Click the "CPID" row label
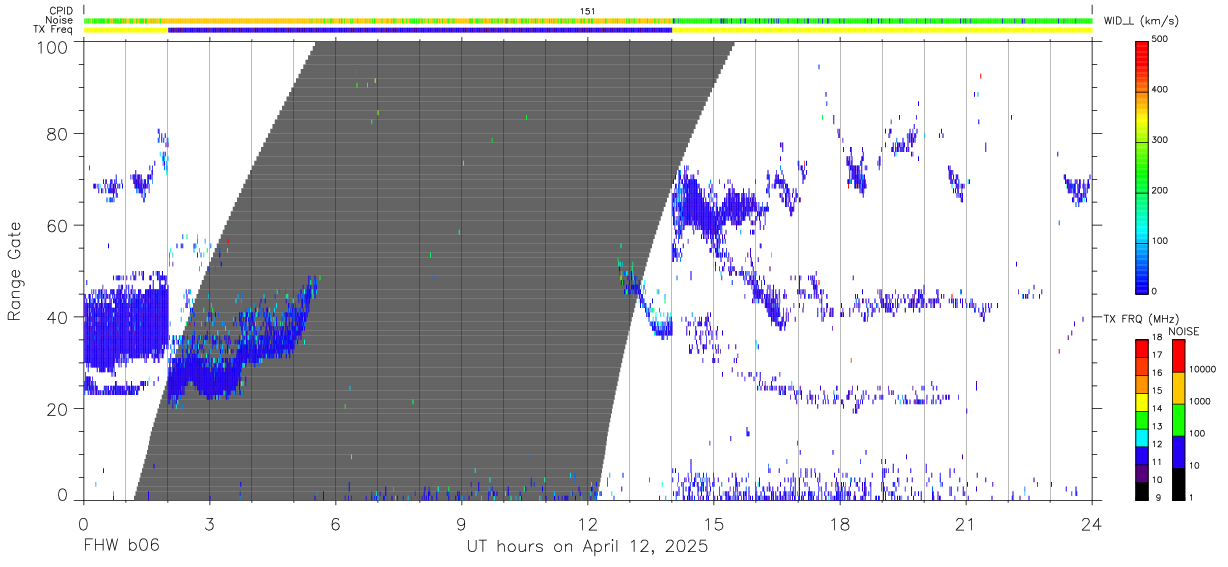This screenshot has height=567, width=1228. coord(60,10)
